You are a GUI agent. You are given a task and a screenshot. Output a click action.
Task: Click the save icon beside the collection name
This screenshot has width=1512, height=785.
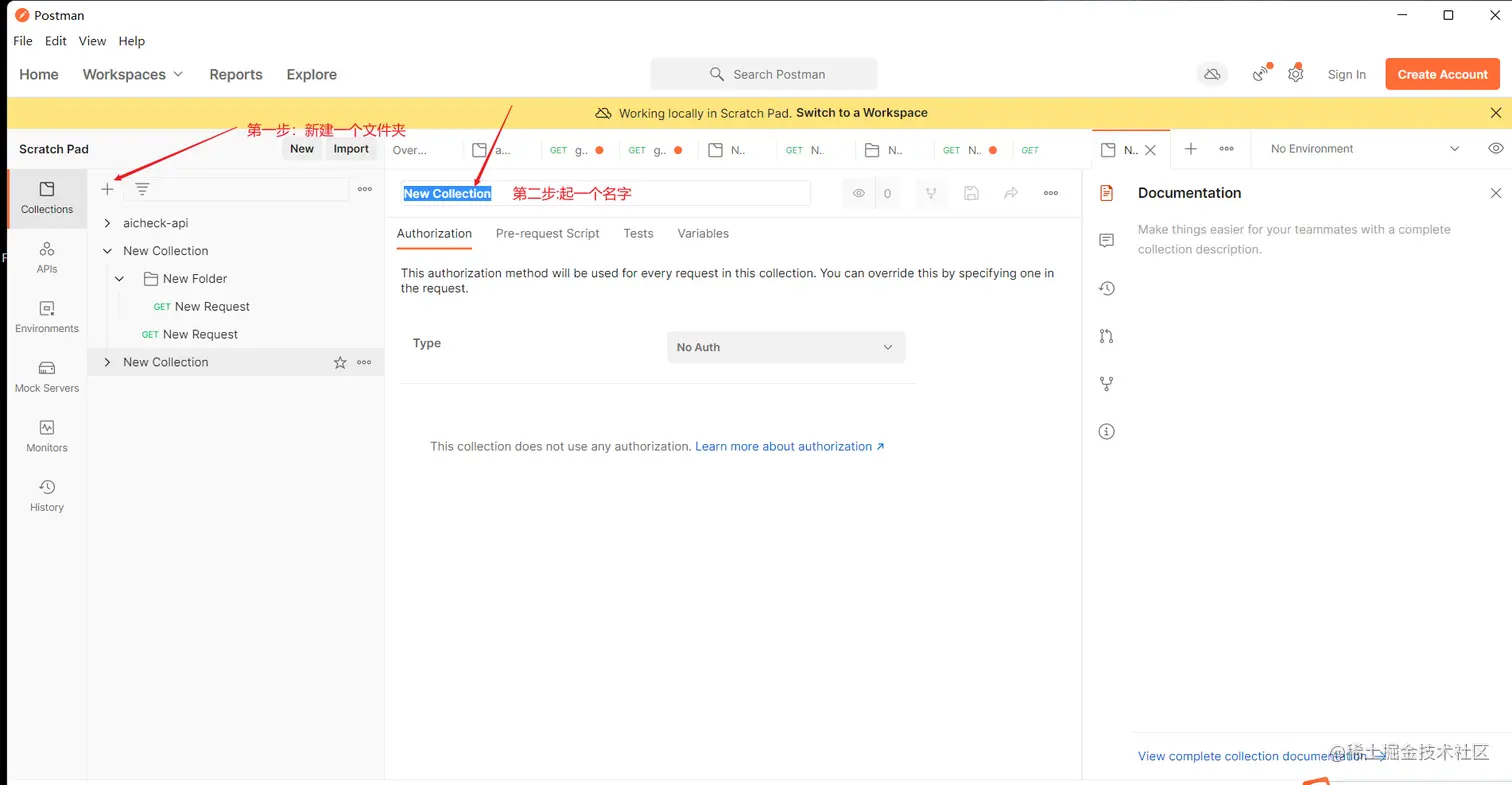point(971,193)
